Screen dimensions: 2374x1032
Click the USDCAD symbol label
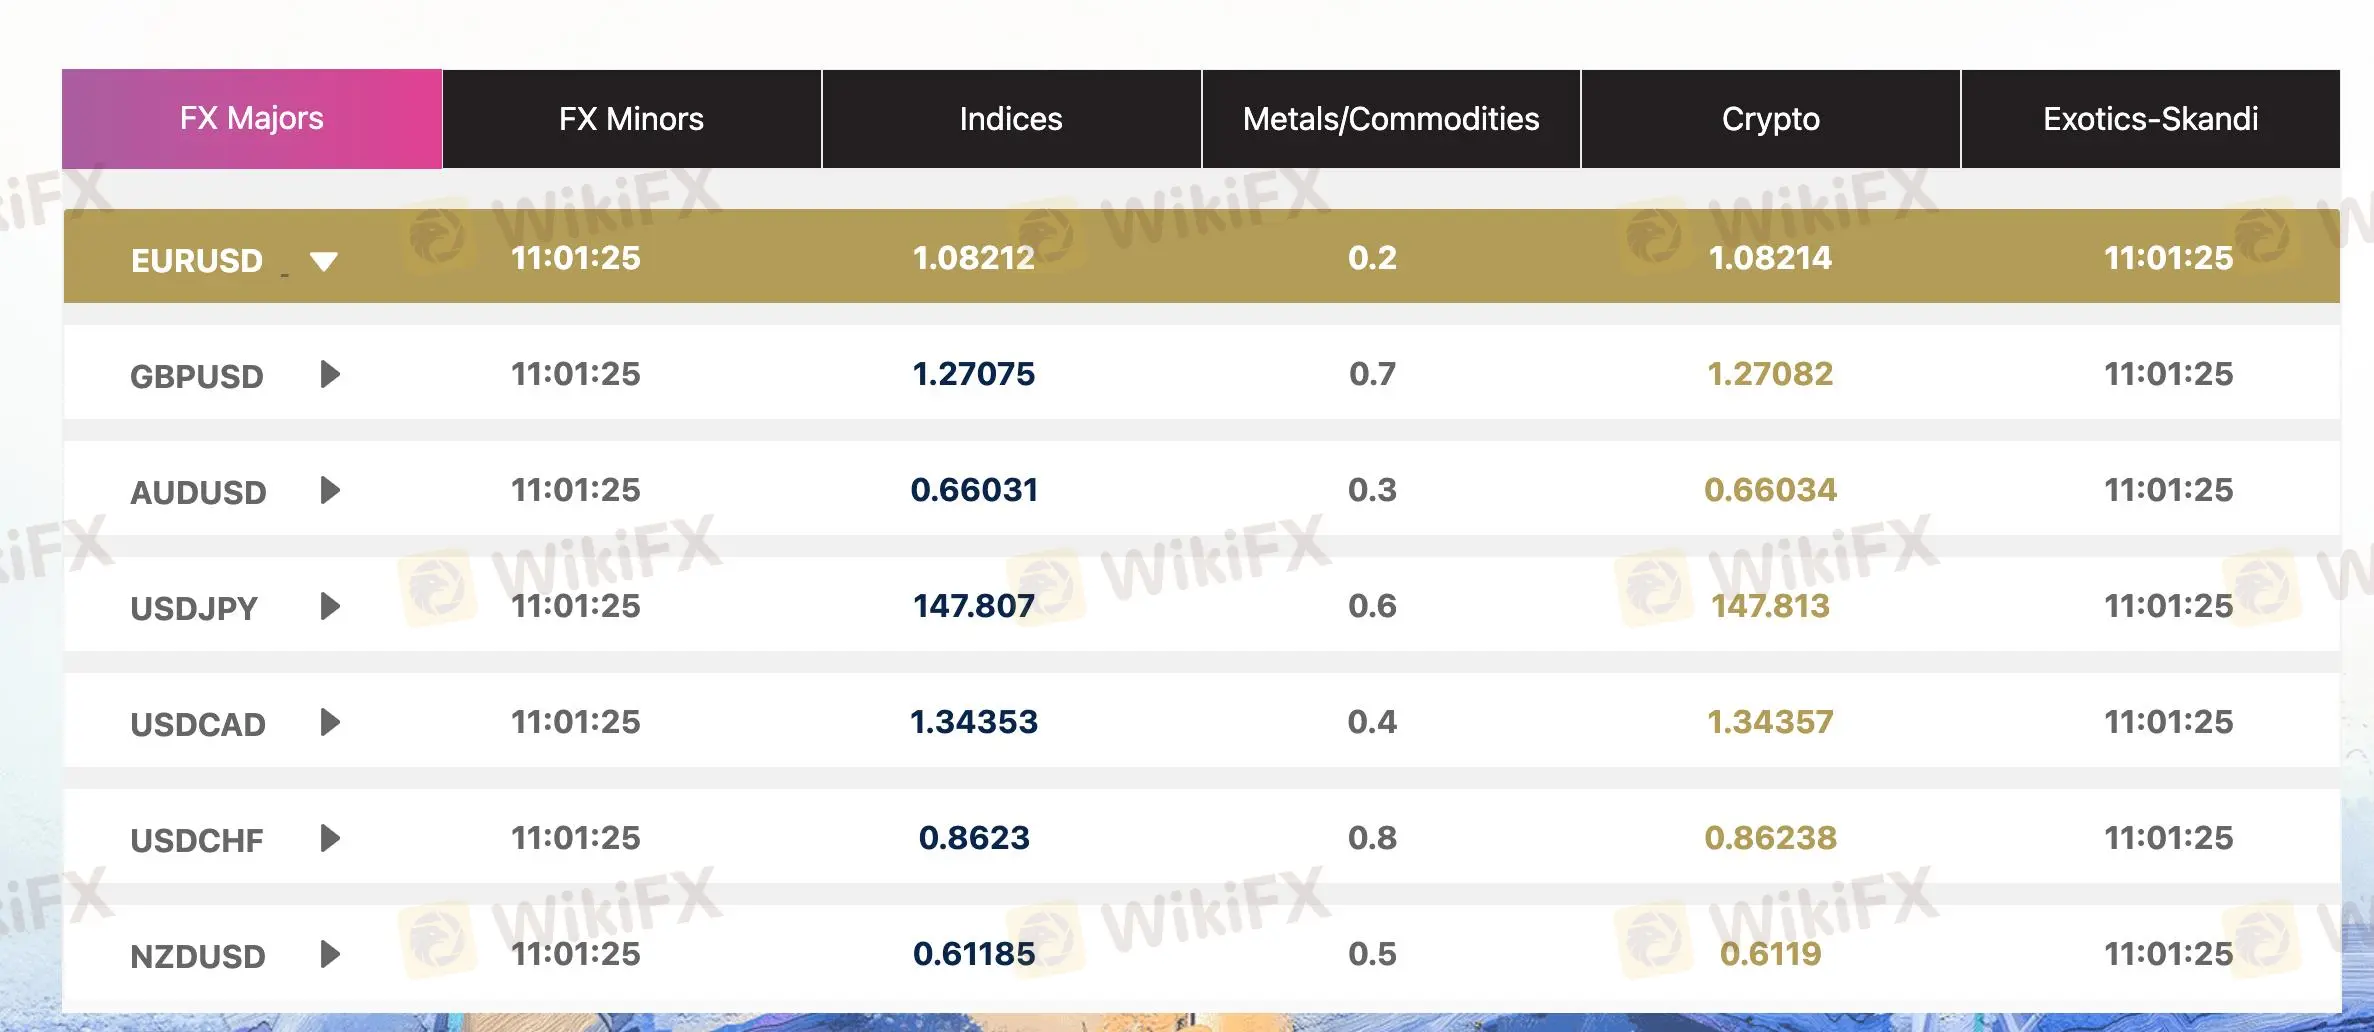(x=198, y=725)
